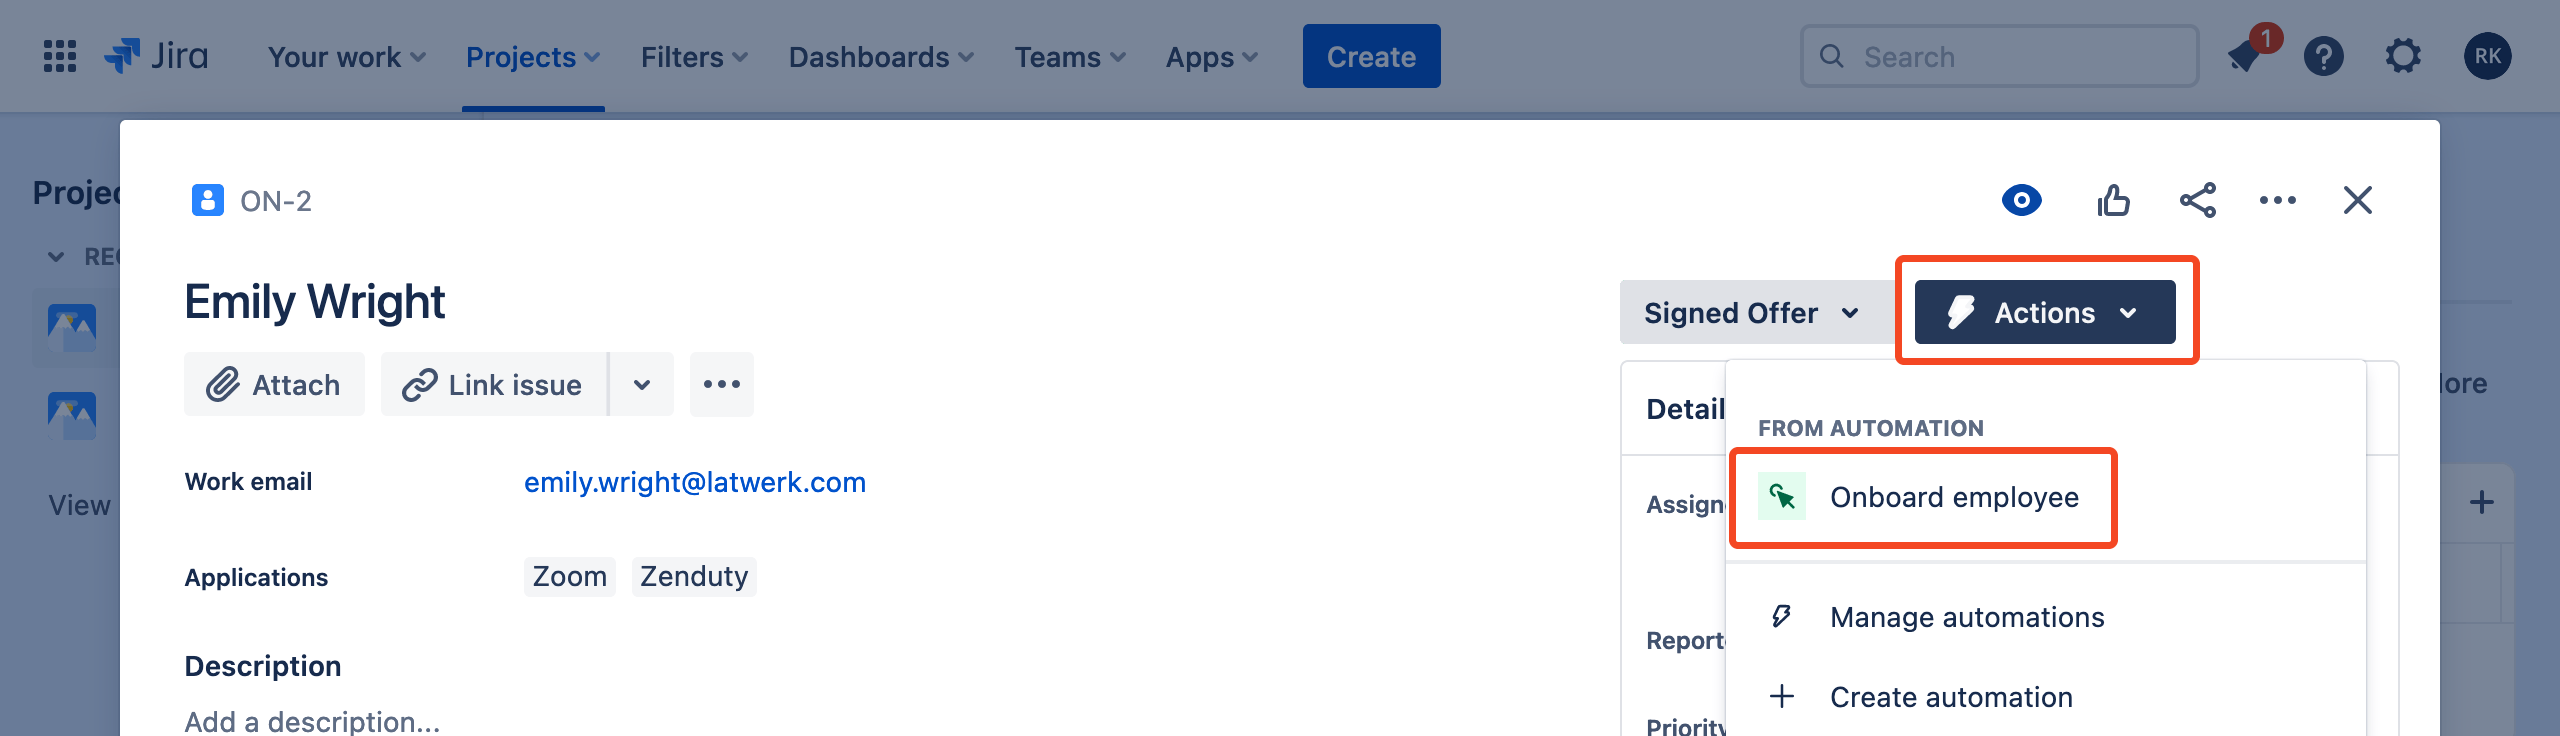Expand the Link issue dropdown arrow
The width and height of the screenshot is (2560, 736).
(642, 384)
